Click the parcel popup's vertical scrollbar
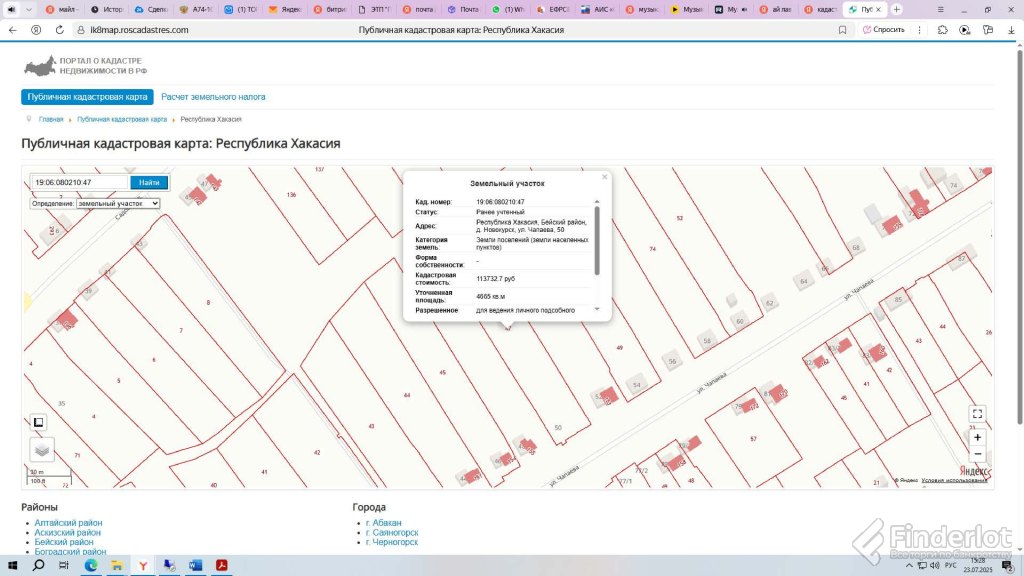Image resolution: width=1024 pixels, height=576 pixels. (597, 240)
